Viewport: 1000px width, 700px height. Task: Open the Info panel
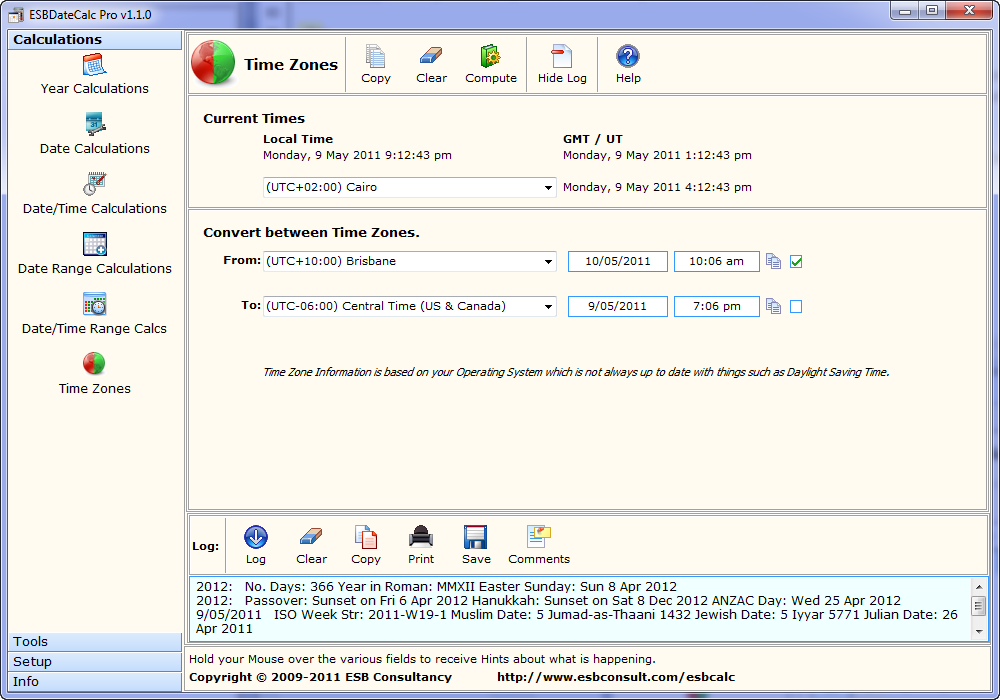click(94, 681)
